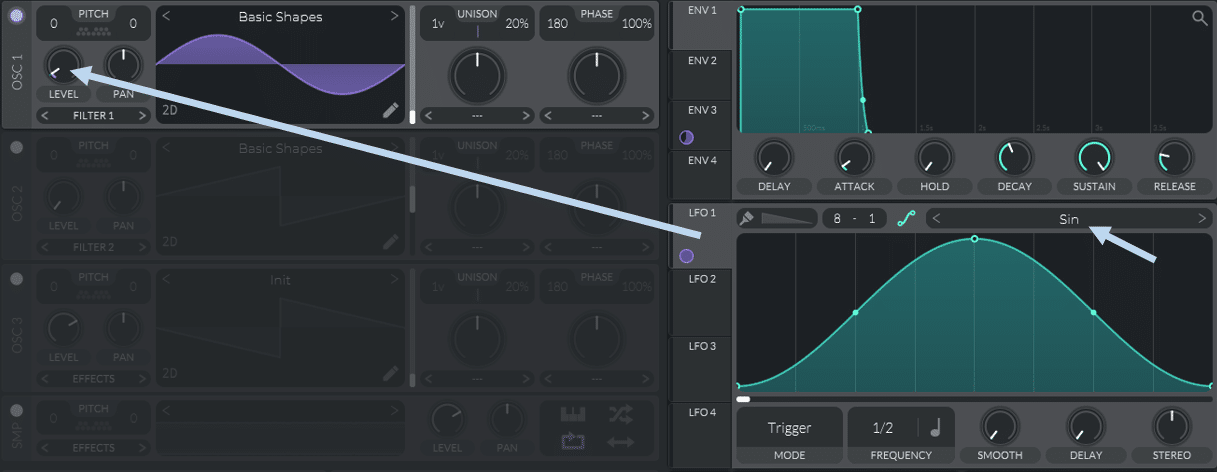Switch to the ENV 2 tab
Screen dimensions: 1217x472
pyautogui.click(x=702, y=74)
